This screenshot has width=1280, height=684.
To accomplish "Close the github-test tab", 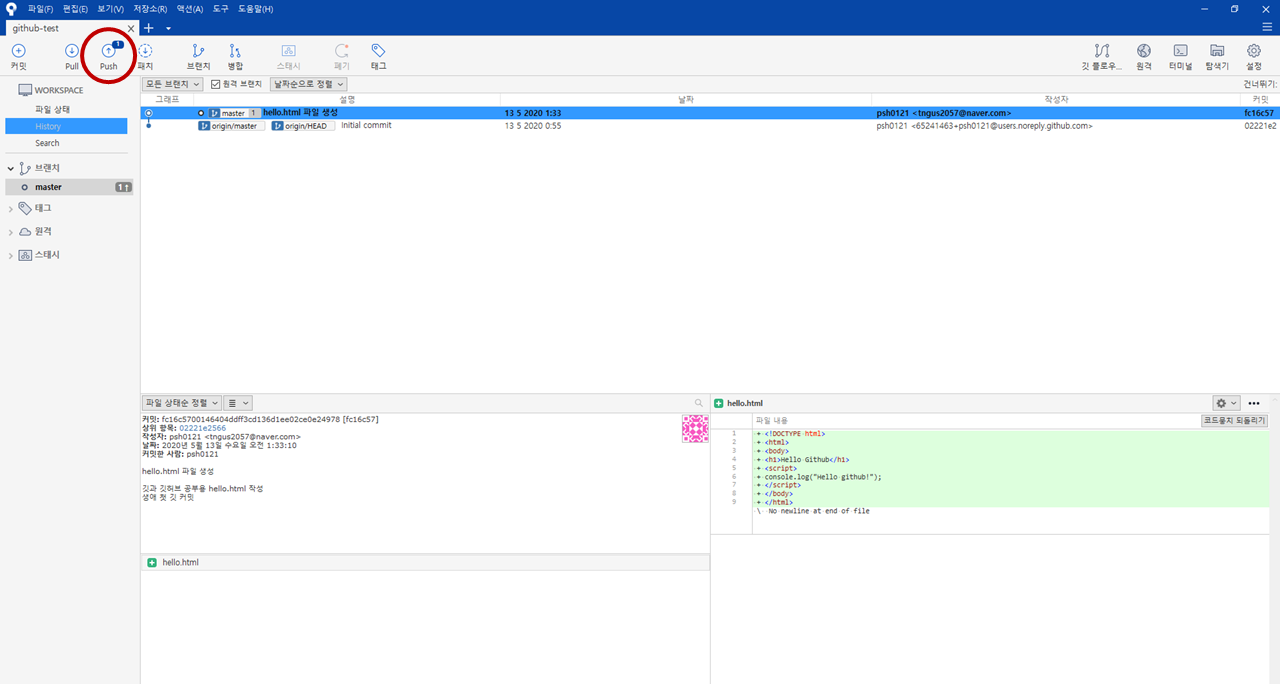I will tap(131, 28).
